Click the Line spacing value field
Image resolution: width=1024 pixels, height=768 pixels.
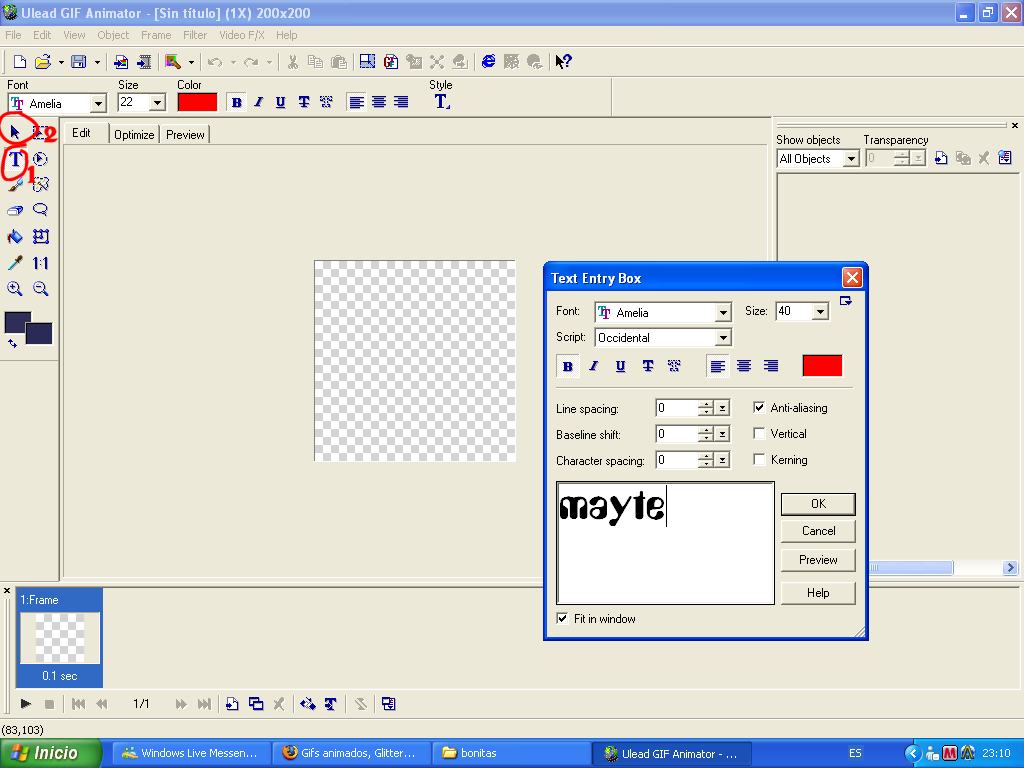pos(676,408)
